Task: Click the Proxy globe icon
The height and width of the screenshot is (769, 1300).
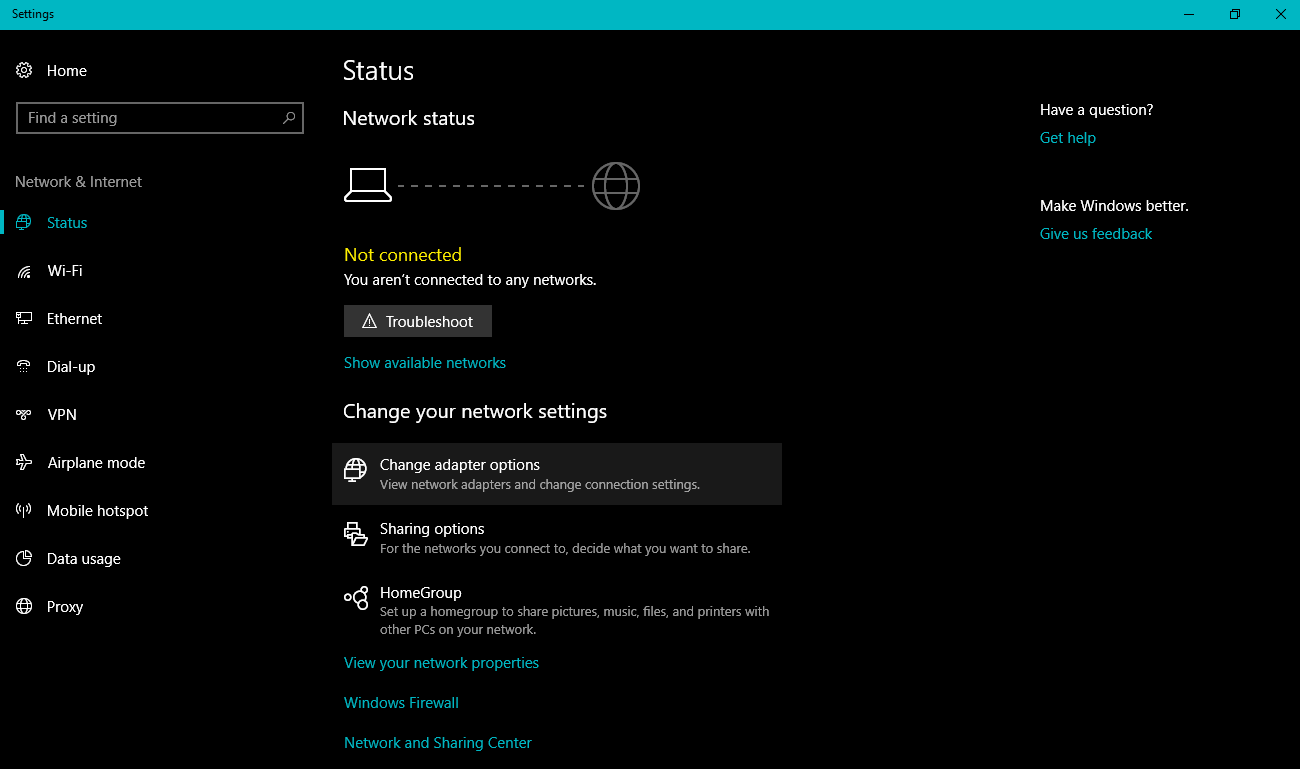Action: tap(23, 606)
